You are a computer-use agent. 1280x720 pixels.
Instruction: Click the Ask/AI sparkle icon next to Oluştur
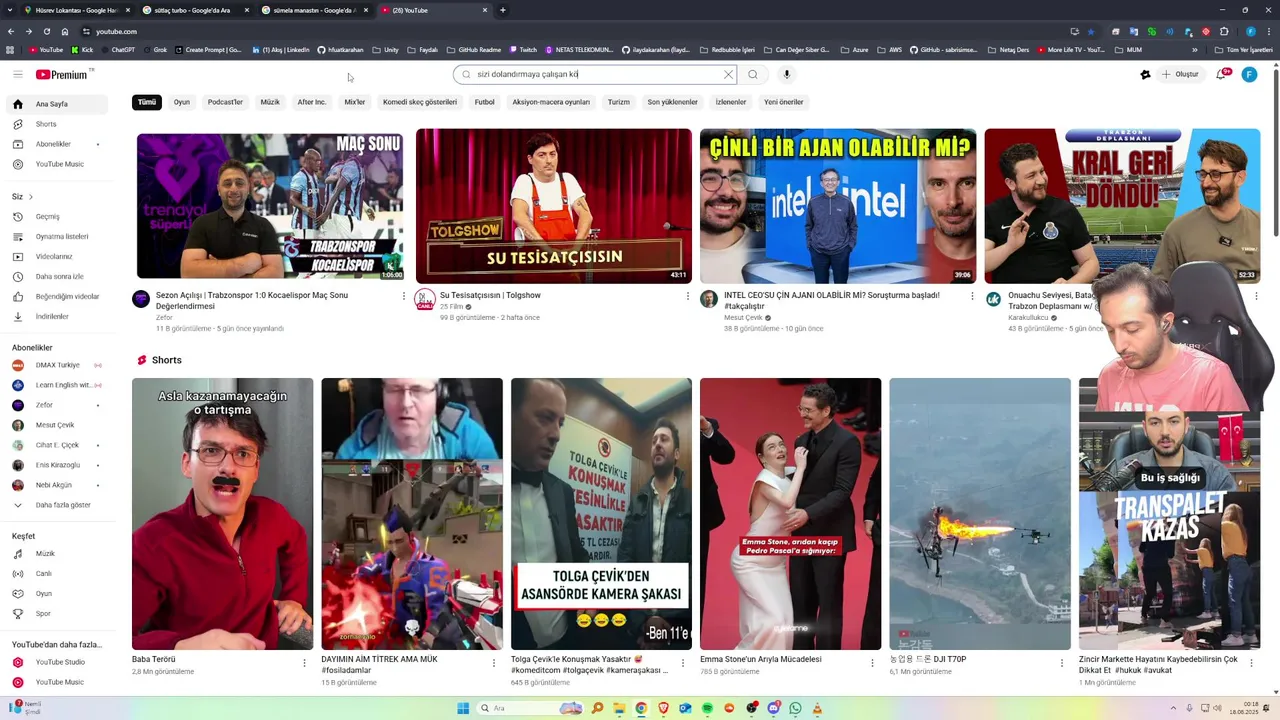click(x=1145, y=74)
